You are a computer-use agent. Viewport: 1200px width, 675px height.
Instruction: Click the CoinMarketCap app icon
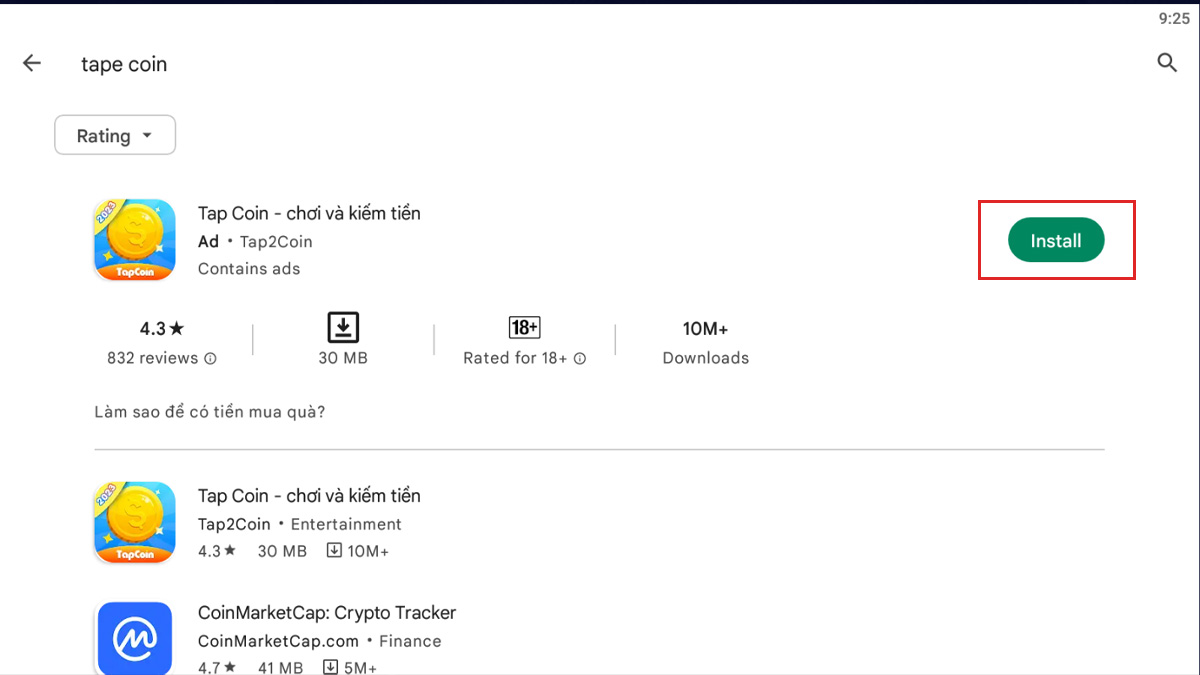tap(134, 638)
